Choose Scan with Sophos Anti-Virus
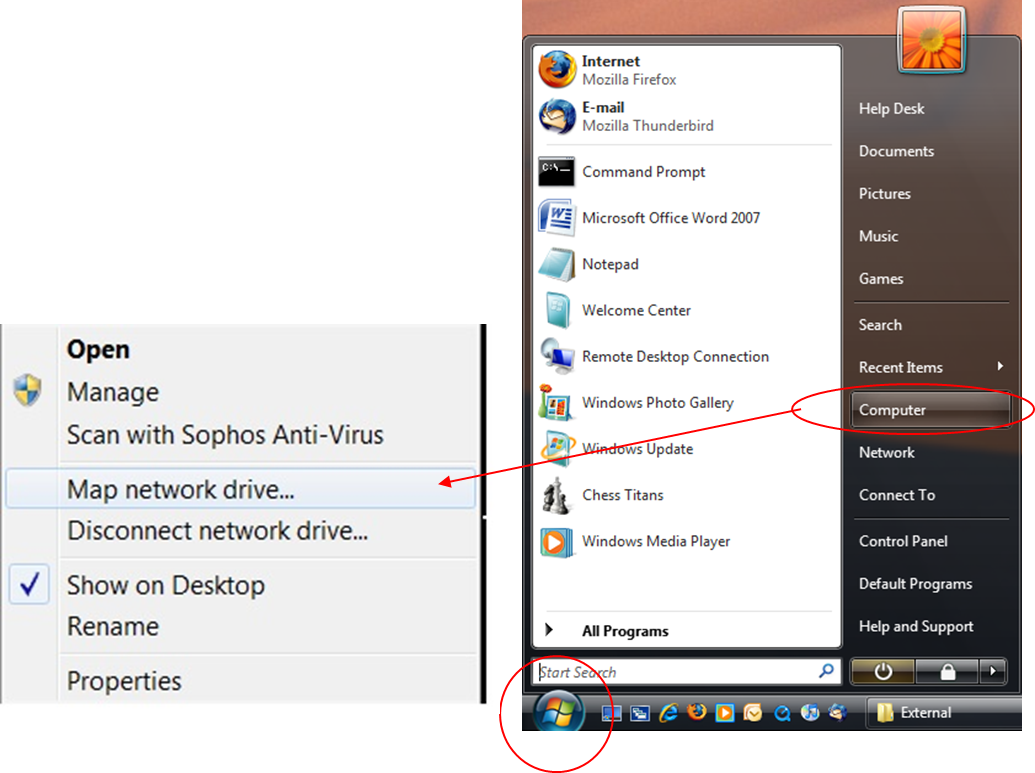Screen dimensions: 1035x773 point(225,435)
